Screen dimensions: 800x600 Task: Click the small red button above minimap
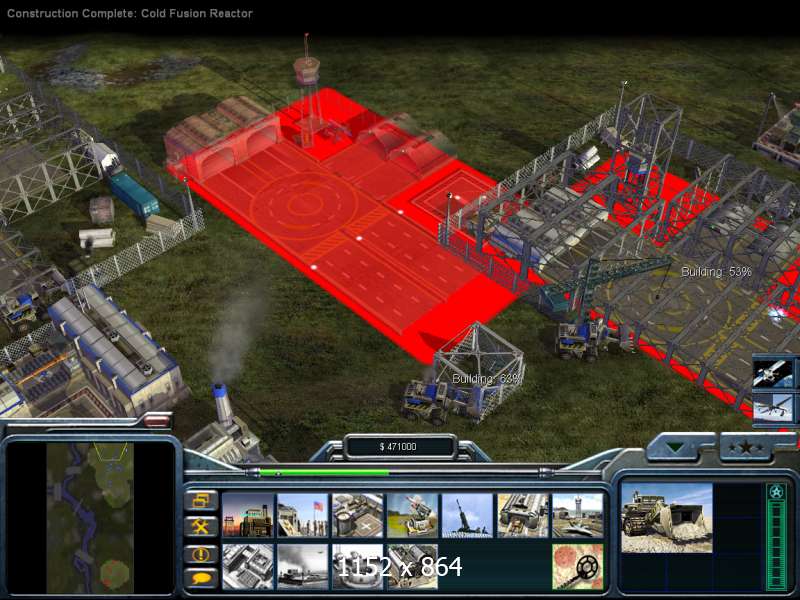click(x=157, y=420)
